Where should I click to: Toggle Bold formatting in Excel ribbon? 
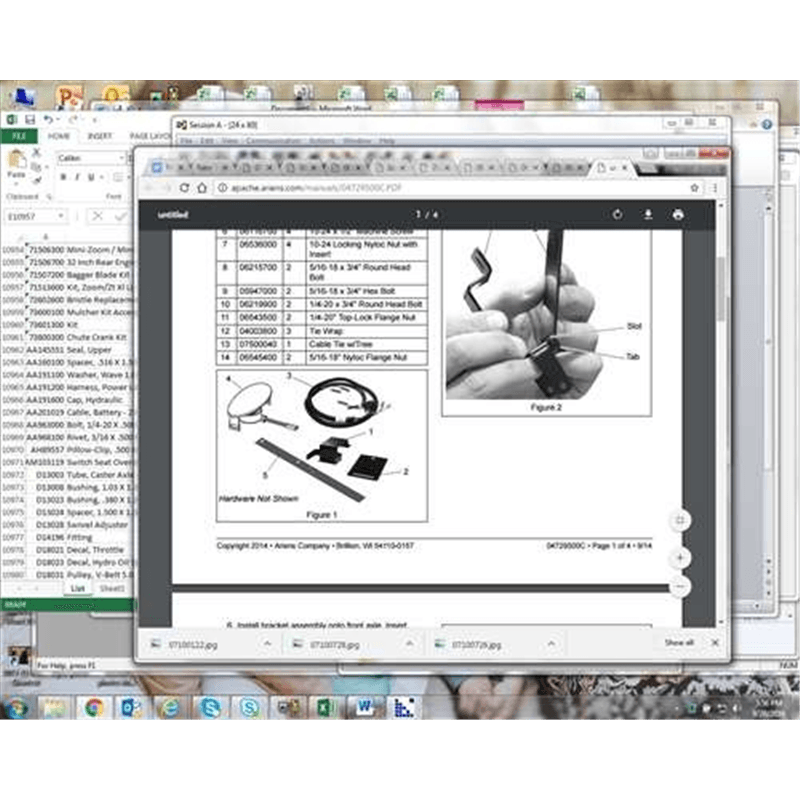click(63, 177)
